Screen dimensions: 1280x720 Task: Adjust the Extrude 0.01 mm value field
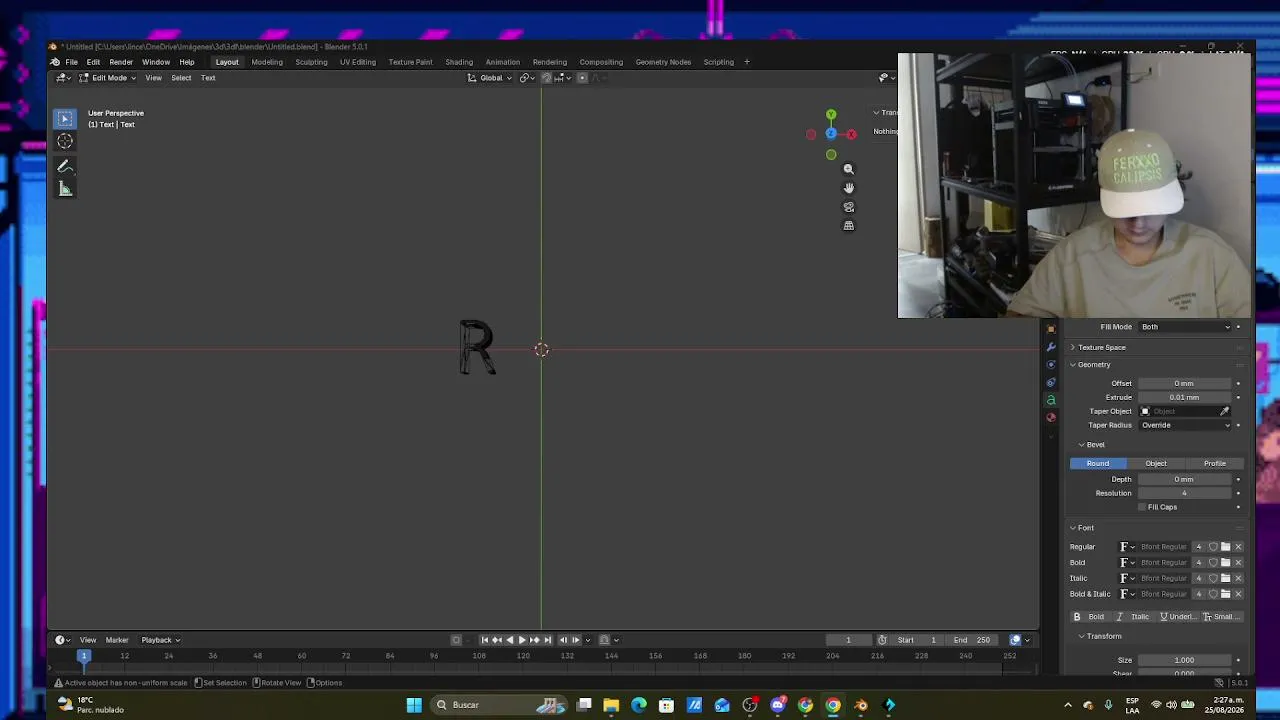1185,397
